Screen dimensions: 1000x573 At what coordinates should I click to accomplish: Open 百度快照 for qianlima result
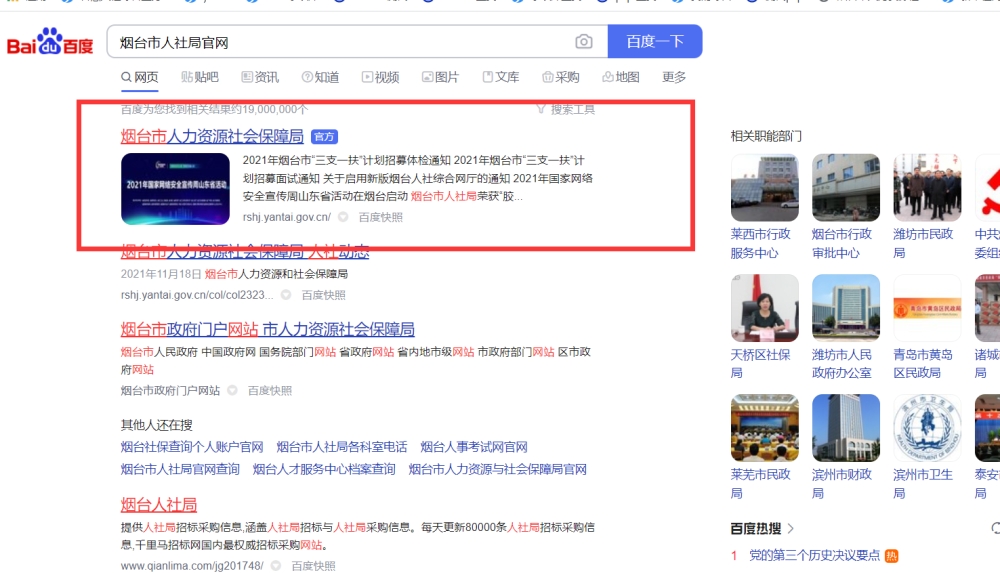pyautogui.click(x=313, y=566)
